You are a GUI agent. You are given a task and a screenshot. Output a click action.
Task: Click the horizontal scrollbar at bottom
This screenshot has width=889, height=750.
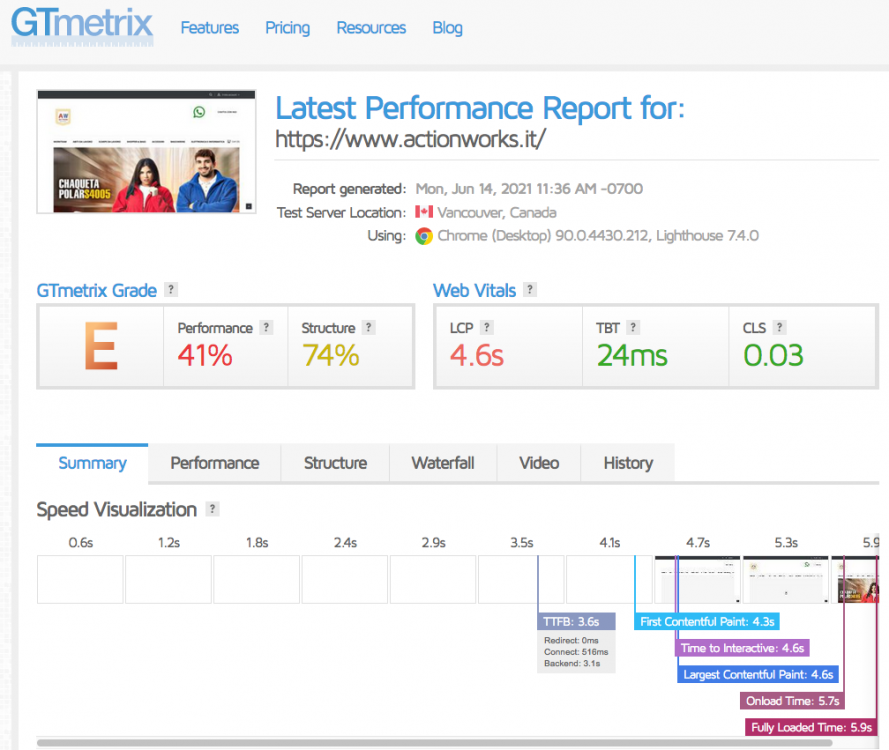pyautogui.click(x=435, y=743)
